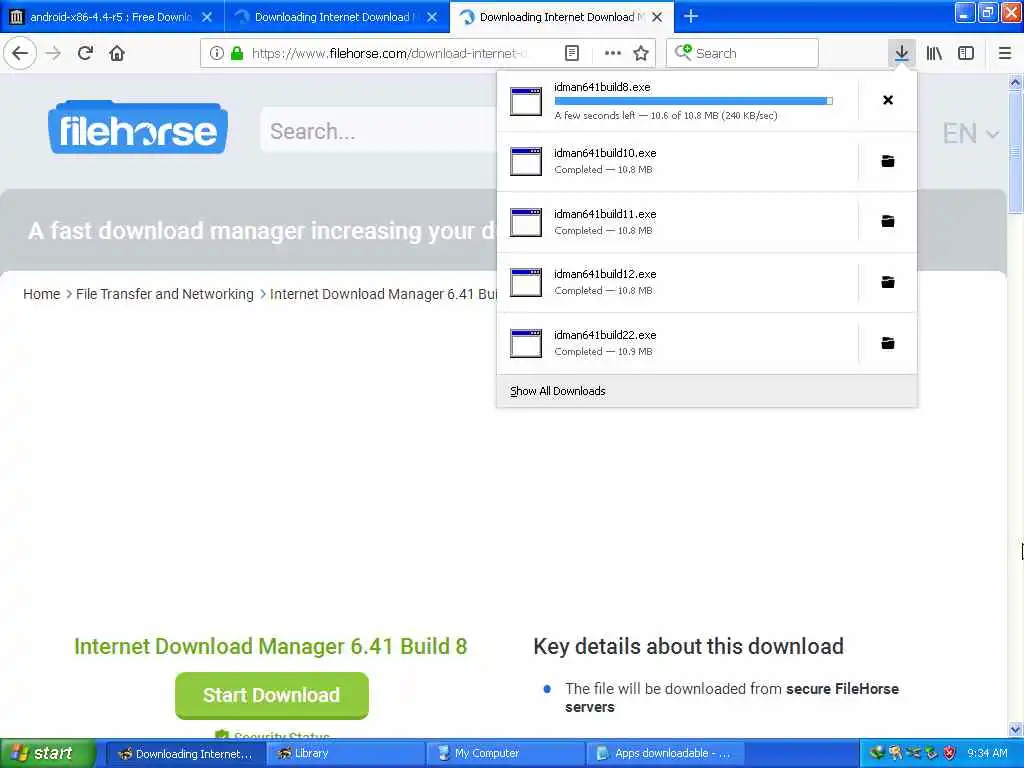Open File Transfer and Networking breadcrumb
1024x768 pixels.
(x=165, y=294)
